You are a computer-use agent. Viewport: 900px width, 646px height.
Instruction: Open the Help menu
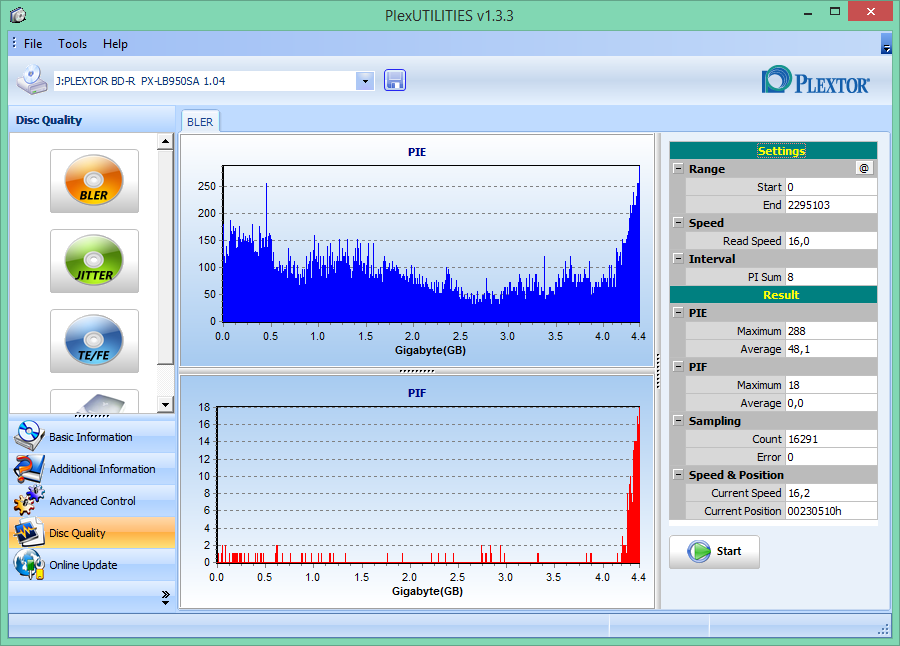tap(115, 44)
